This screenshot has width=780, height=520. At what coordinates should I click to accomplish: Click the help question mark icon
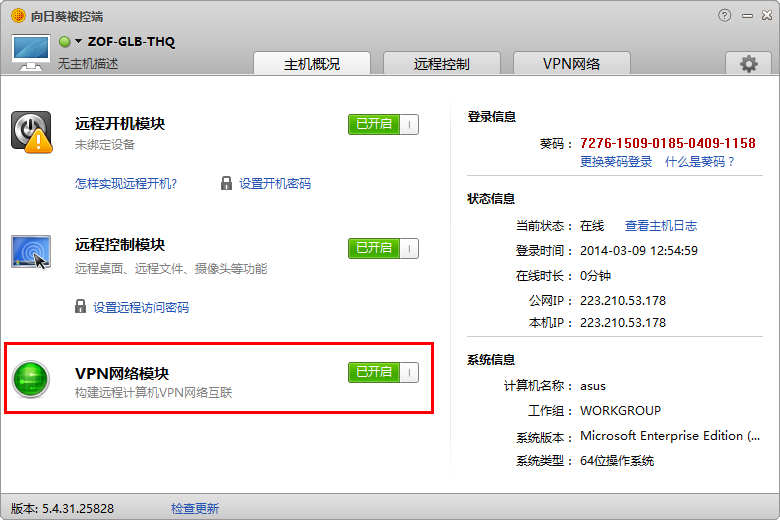pos(725,15)
